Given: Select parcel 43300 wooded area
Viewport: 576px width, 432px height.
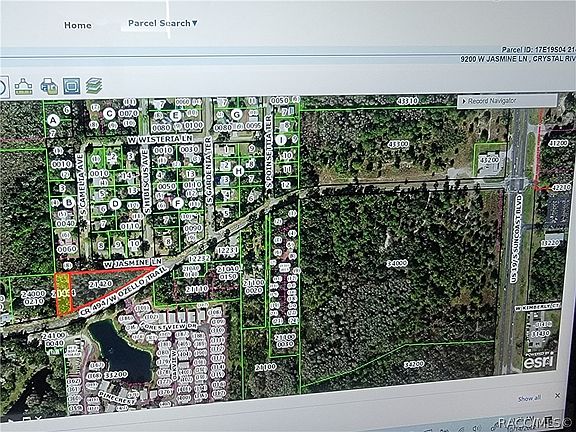Looking at the screenshot, I should tap(398, 144).
